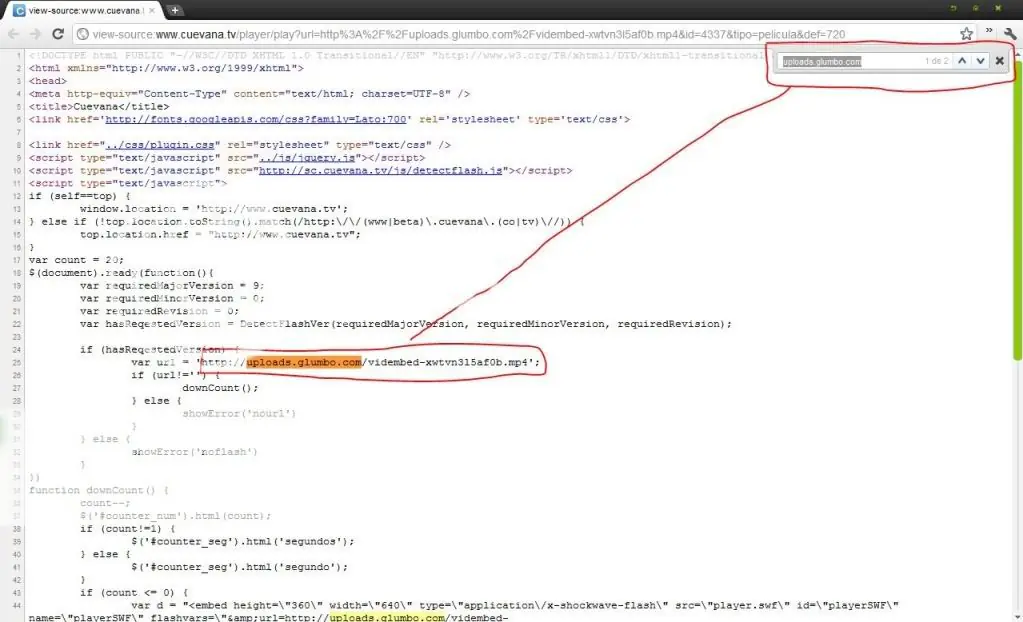The width and height of the screenshot is (1023, 622).
Task: Go to next find match
Action: click(x=980, y=61)
